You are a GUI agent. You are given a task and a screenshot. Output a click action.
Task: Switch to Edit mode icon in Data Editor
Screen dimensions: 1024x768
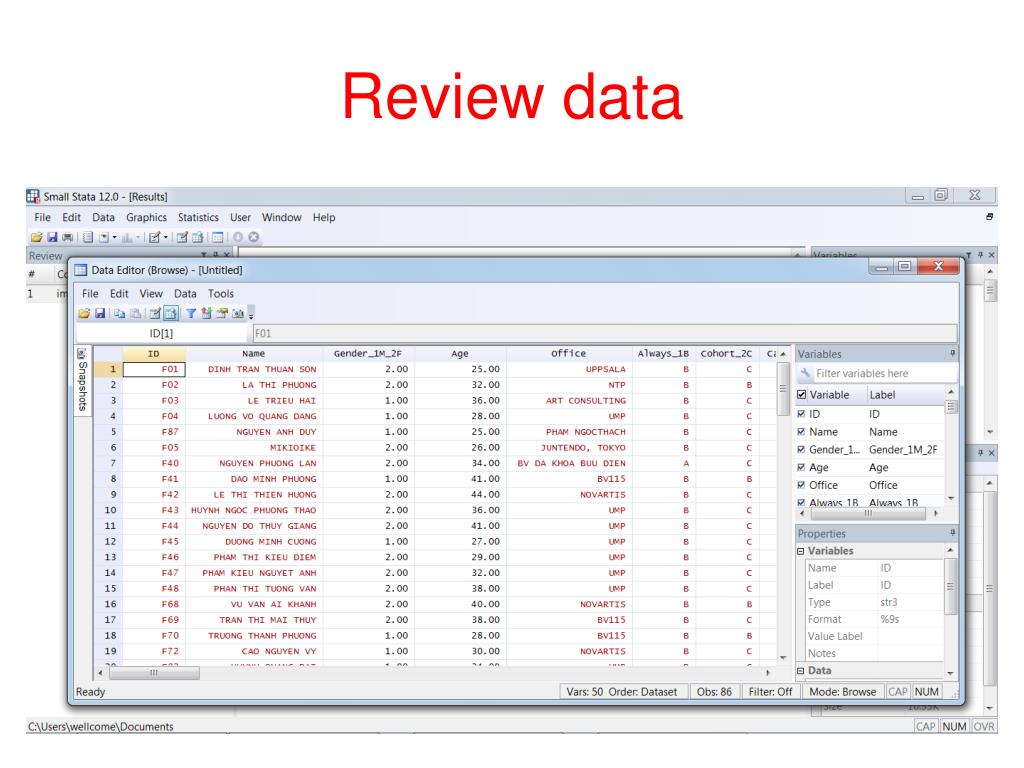tap(155, 313)
